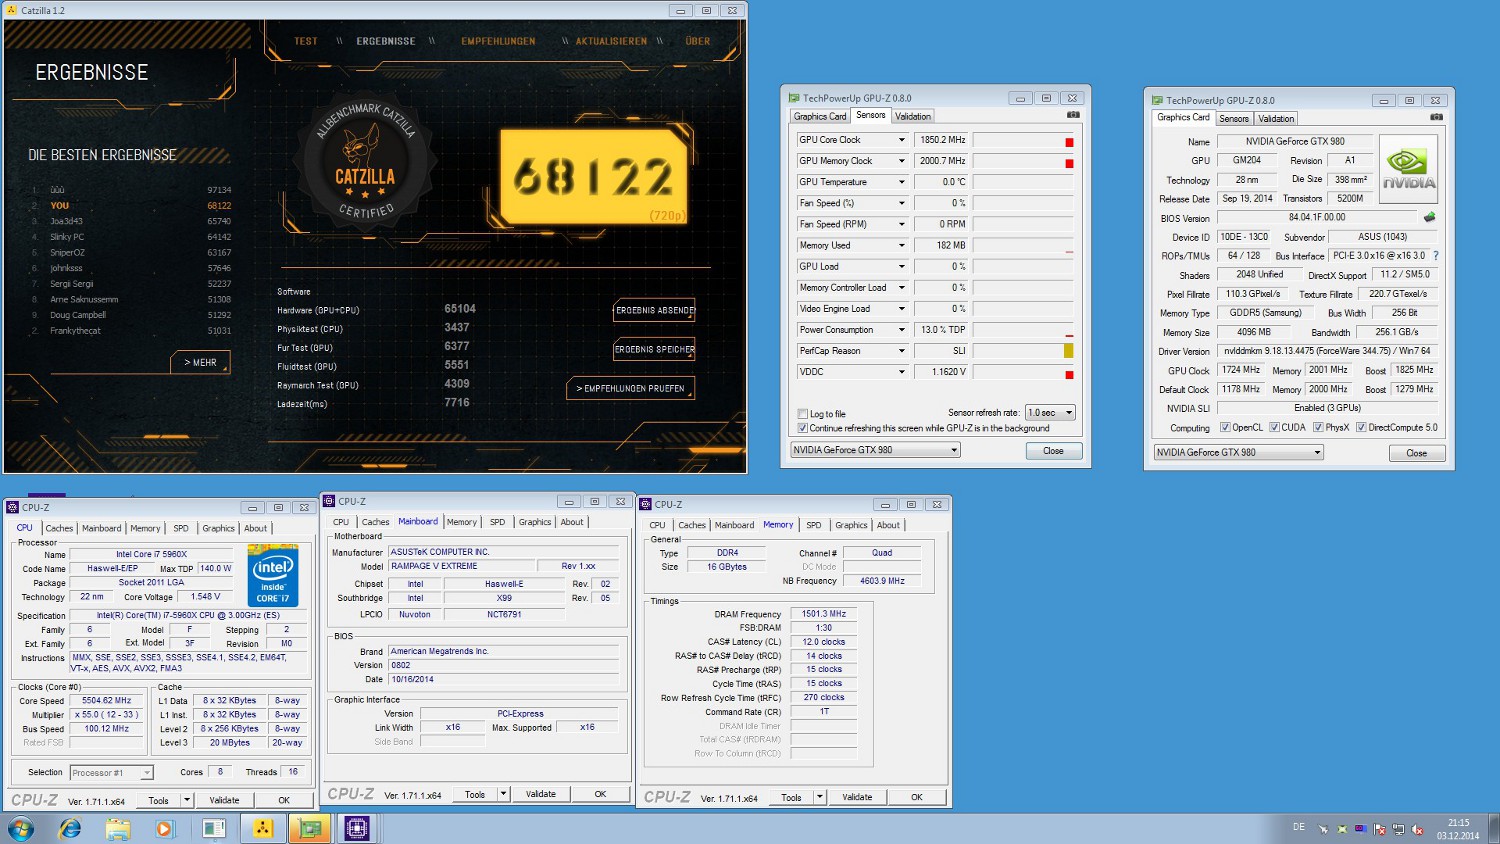This screenshot has width=1500, height=844.
Task: Click the GPU Core Clock sensor graph
Action: [1024, 140]
